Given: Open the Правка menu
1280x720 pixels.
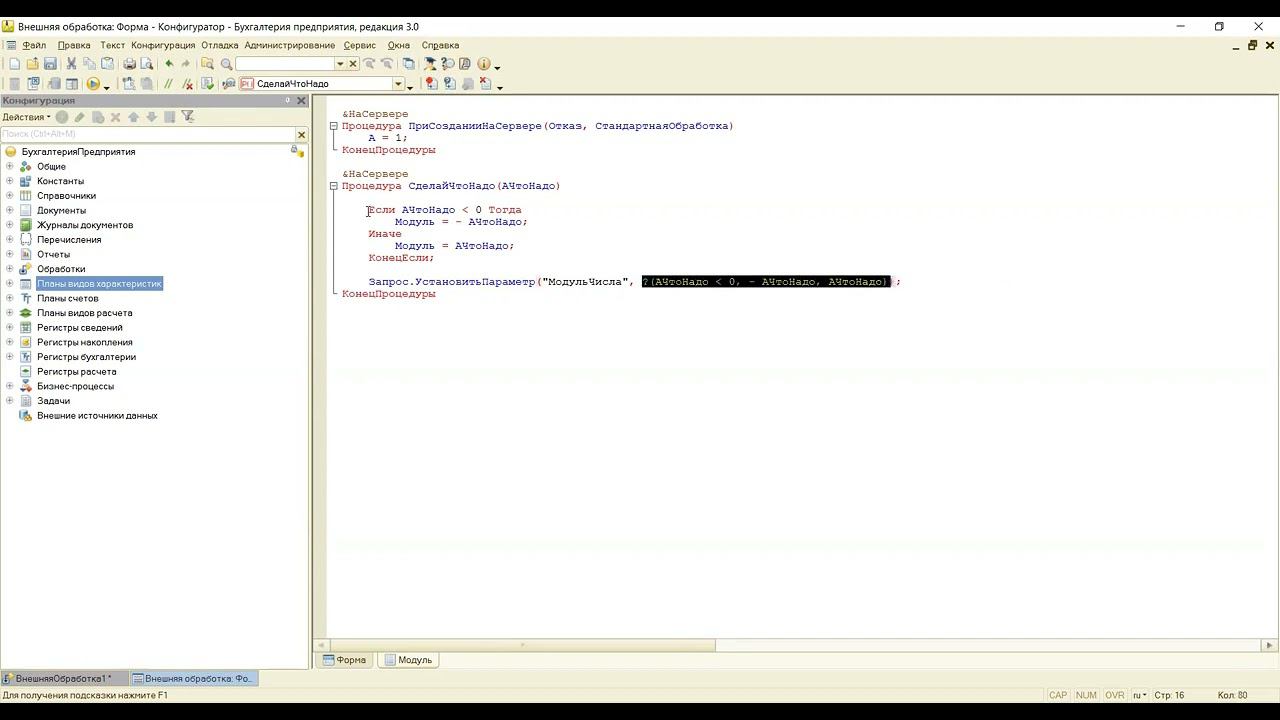Looking at the screenshot, I should click(74, 45).
